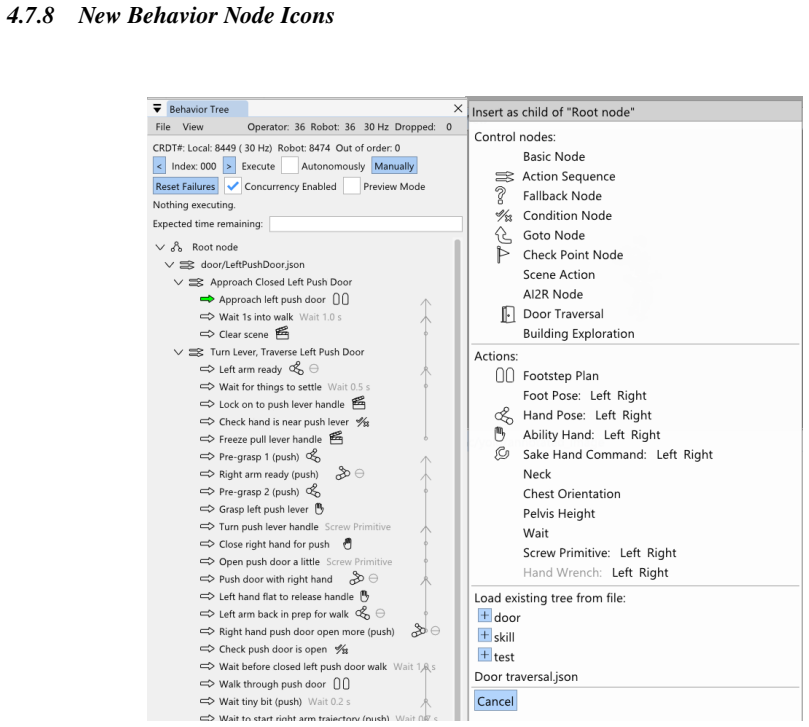809x727 pixels.
Task: Select the Fallback Node question mark icon
Action: [x=500, y=196]
